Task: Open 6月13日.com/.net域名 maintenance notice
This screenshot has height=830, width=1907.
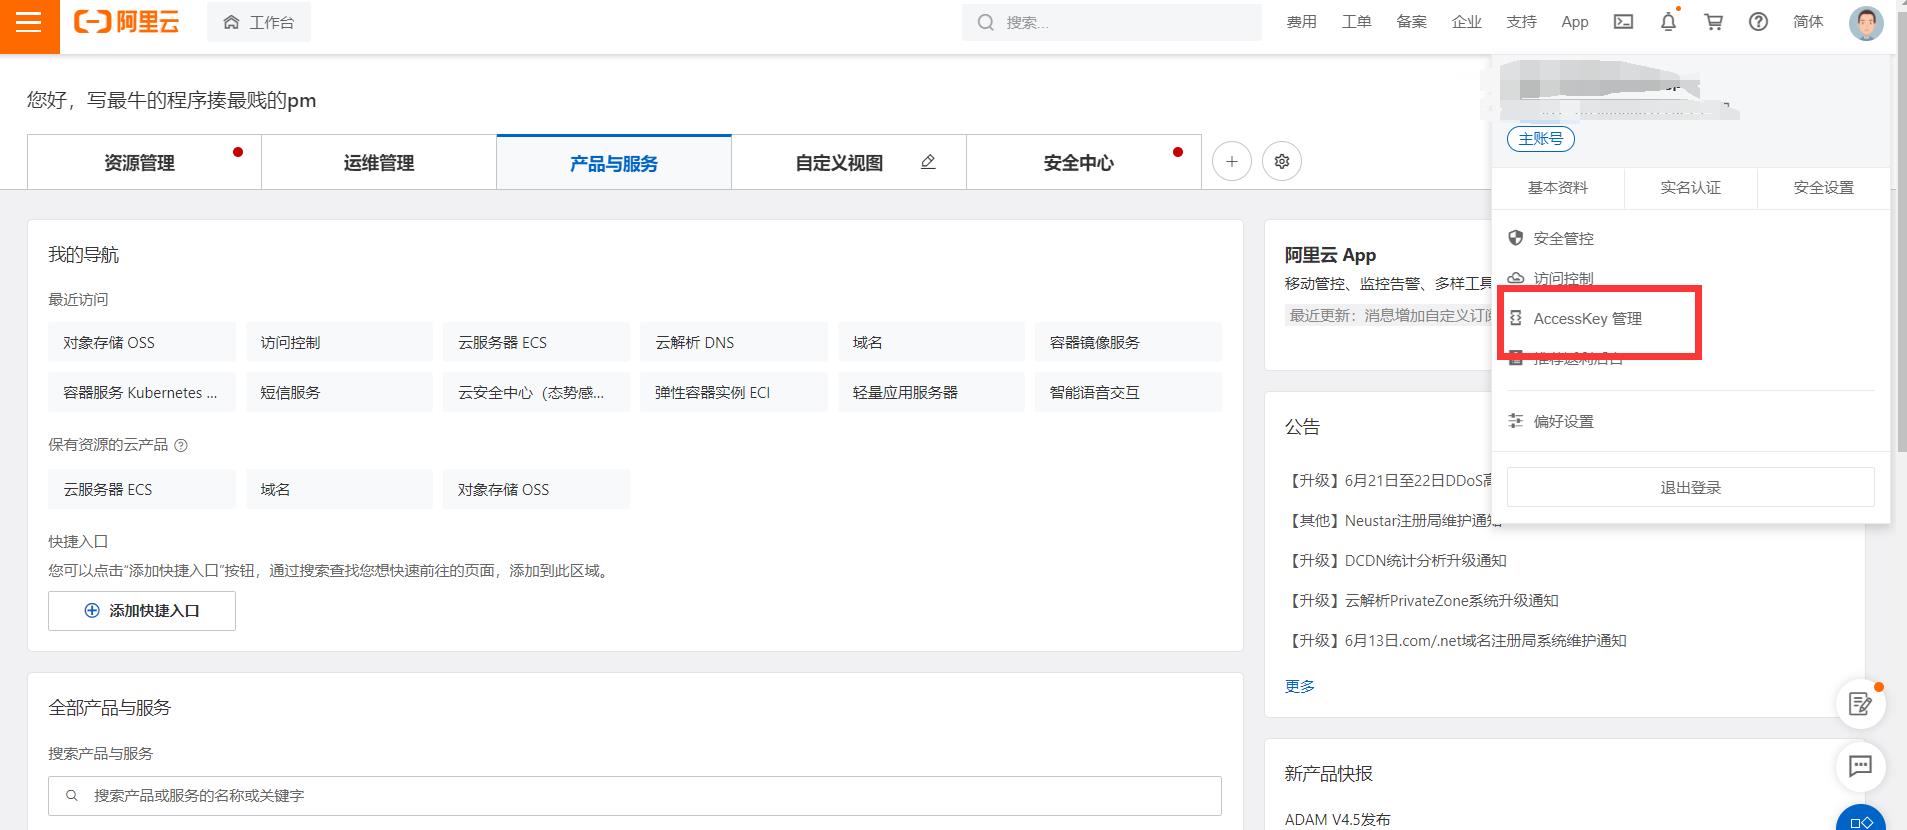Action: (x=1456, y=641)
